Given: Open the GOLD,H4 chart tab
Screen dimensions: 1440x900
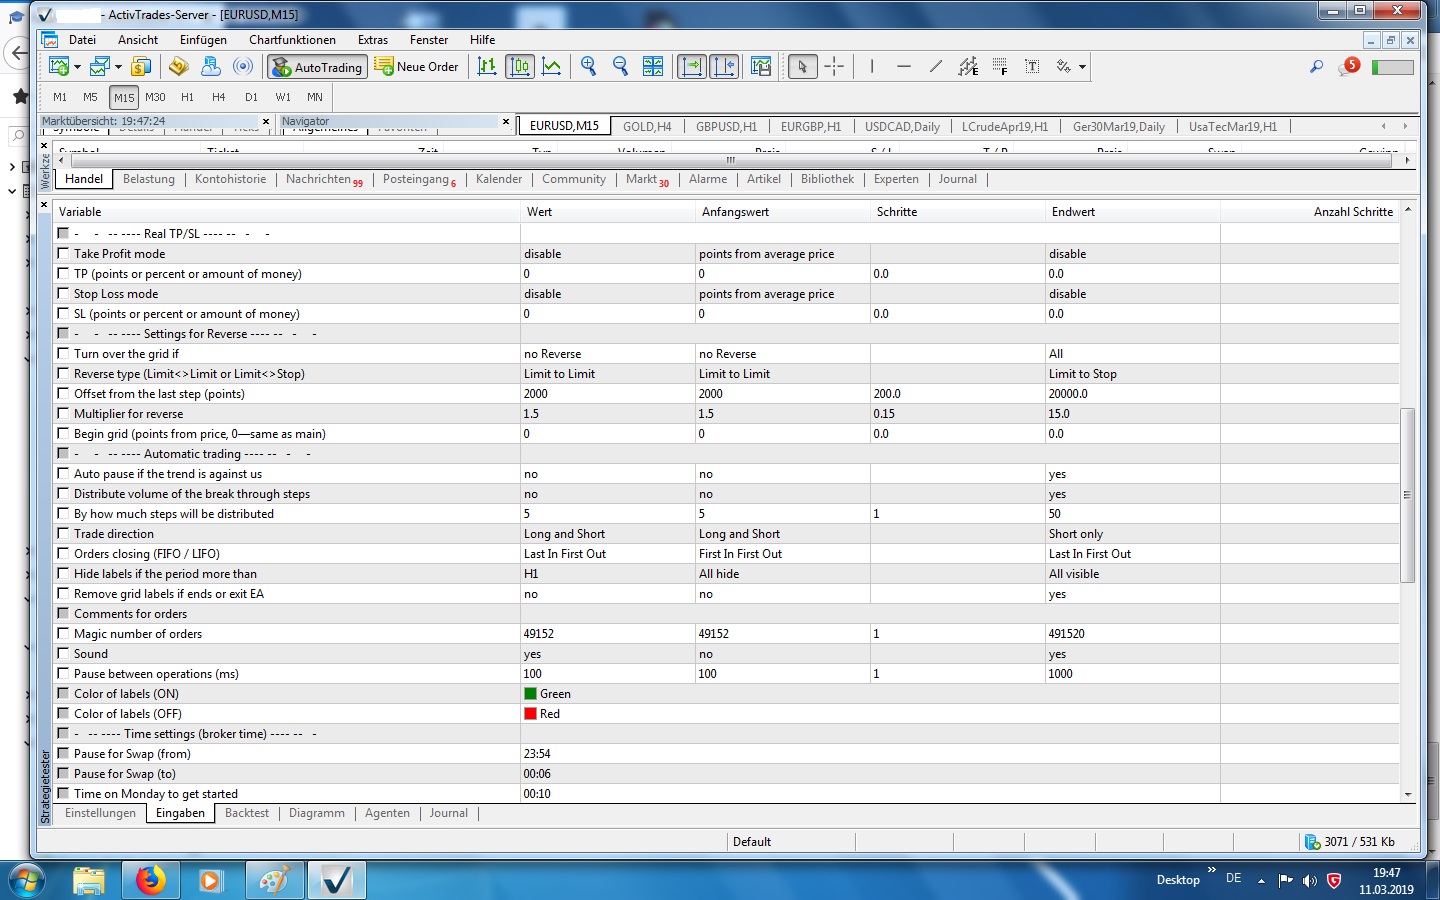Looking at the screenshot, I should (647, 127).
